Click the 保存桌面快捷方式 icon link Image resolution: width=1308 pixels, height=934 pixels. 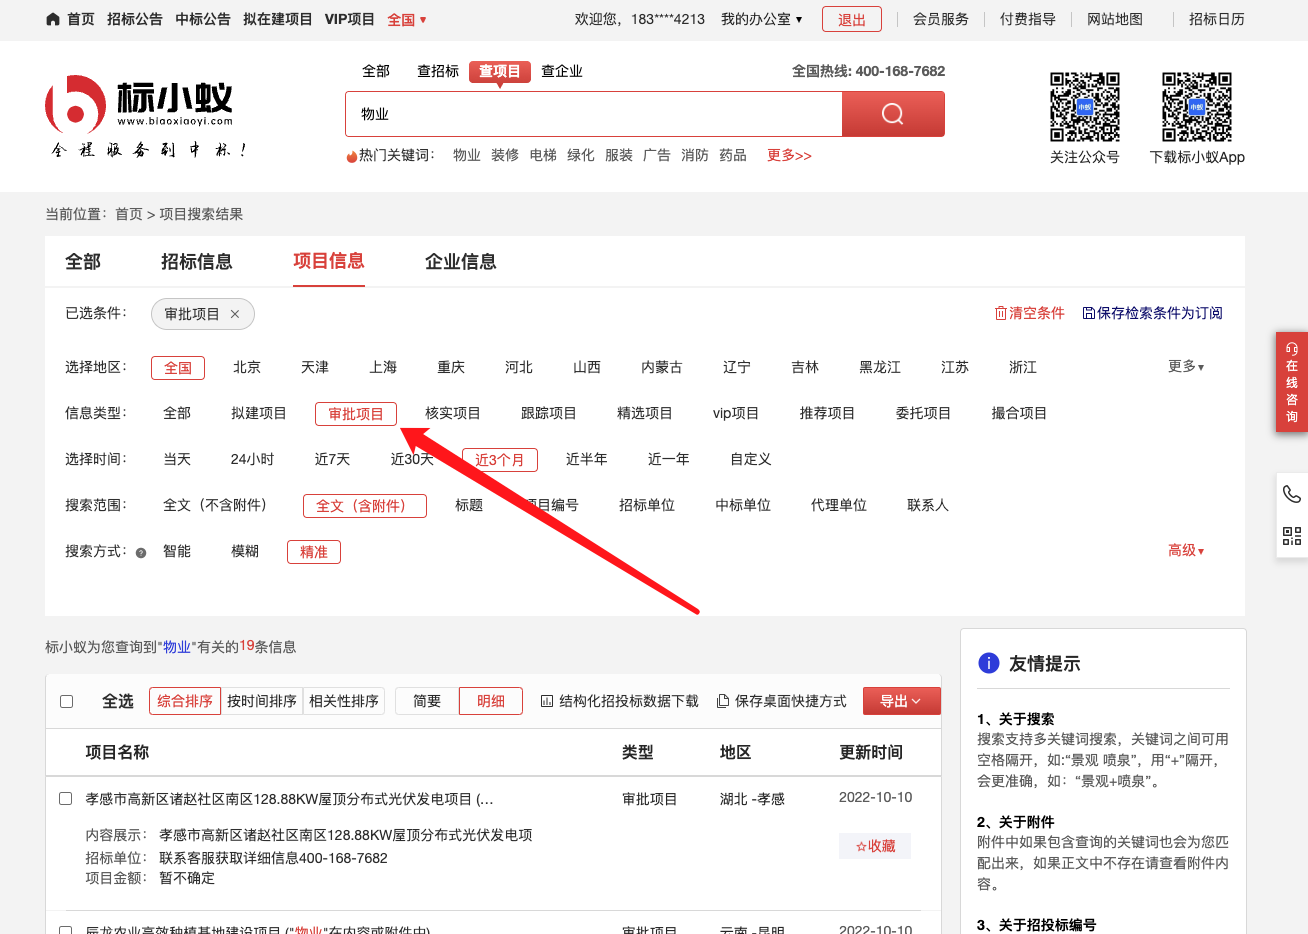coord(781,701)
